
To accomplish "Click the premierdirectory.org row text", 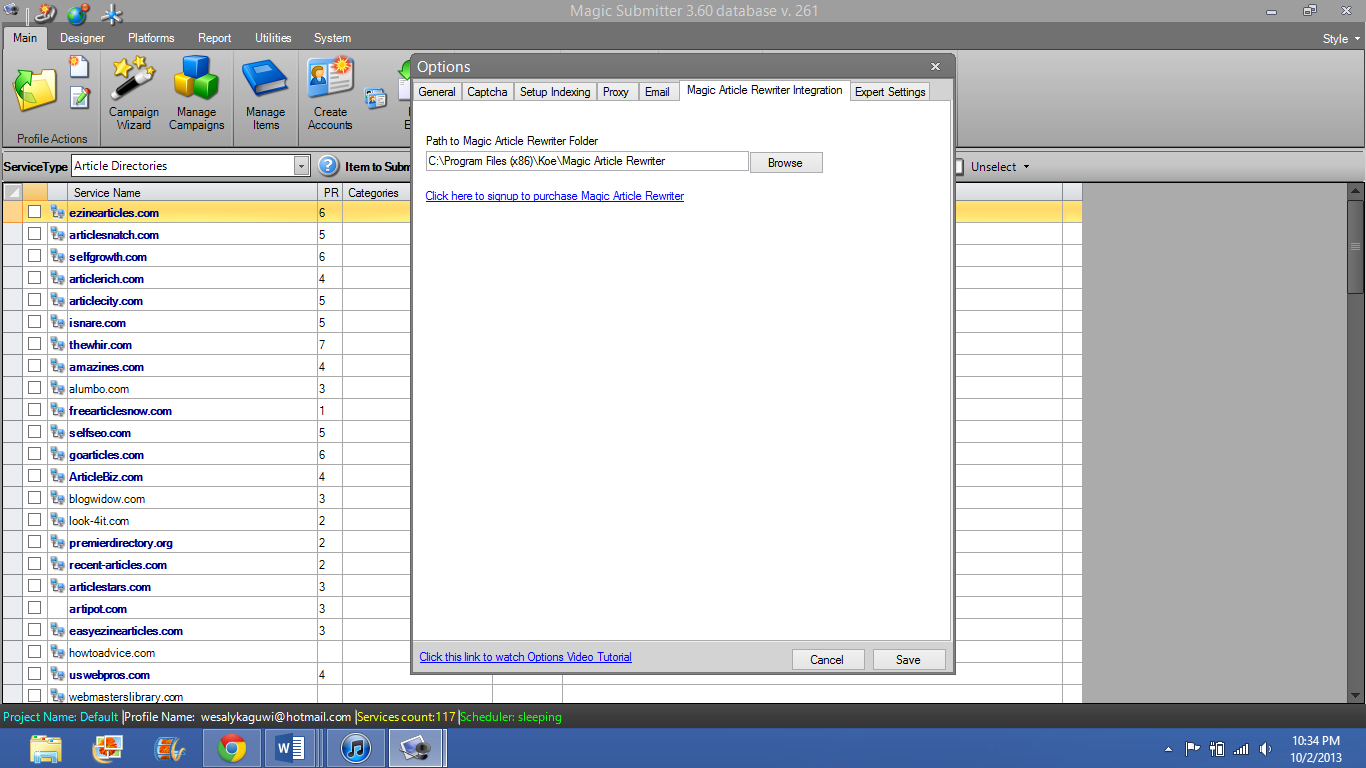I will click(x=121, y=543).
